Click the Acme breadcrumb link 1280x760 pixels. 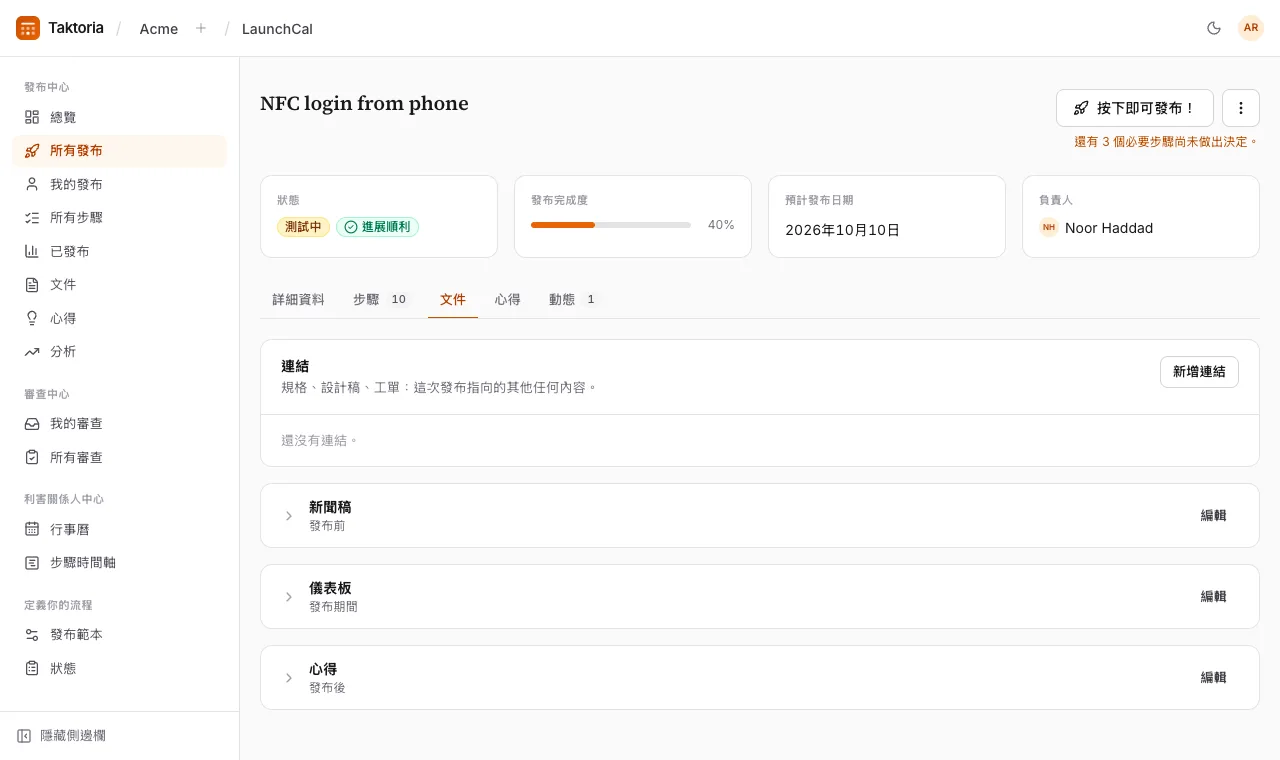(159, 29)
